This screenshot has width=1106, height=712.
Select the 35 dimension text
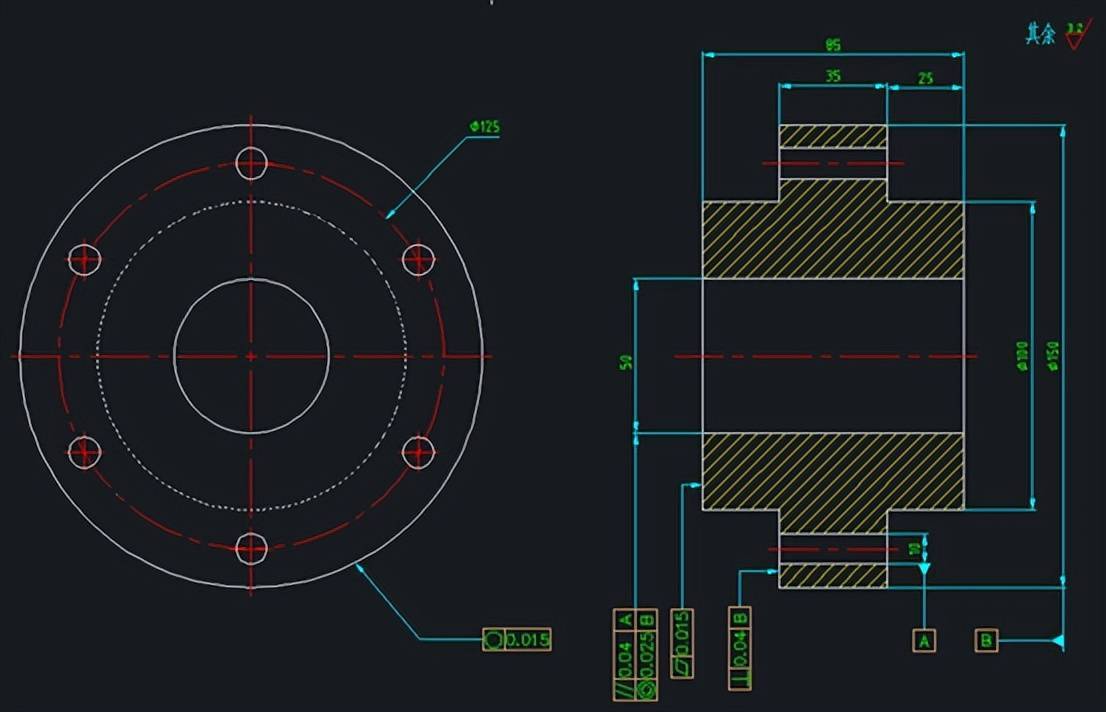click(x=832, y=76)
